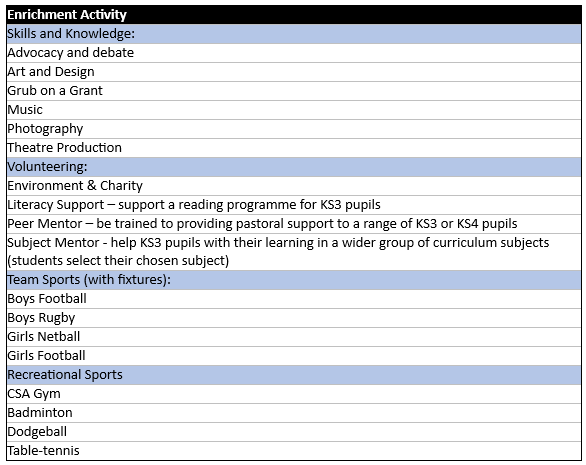Select the Enrichment Activity header cell
Viewport: 586px width, 465px height.
(294, 15)
